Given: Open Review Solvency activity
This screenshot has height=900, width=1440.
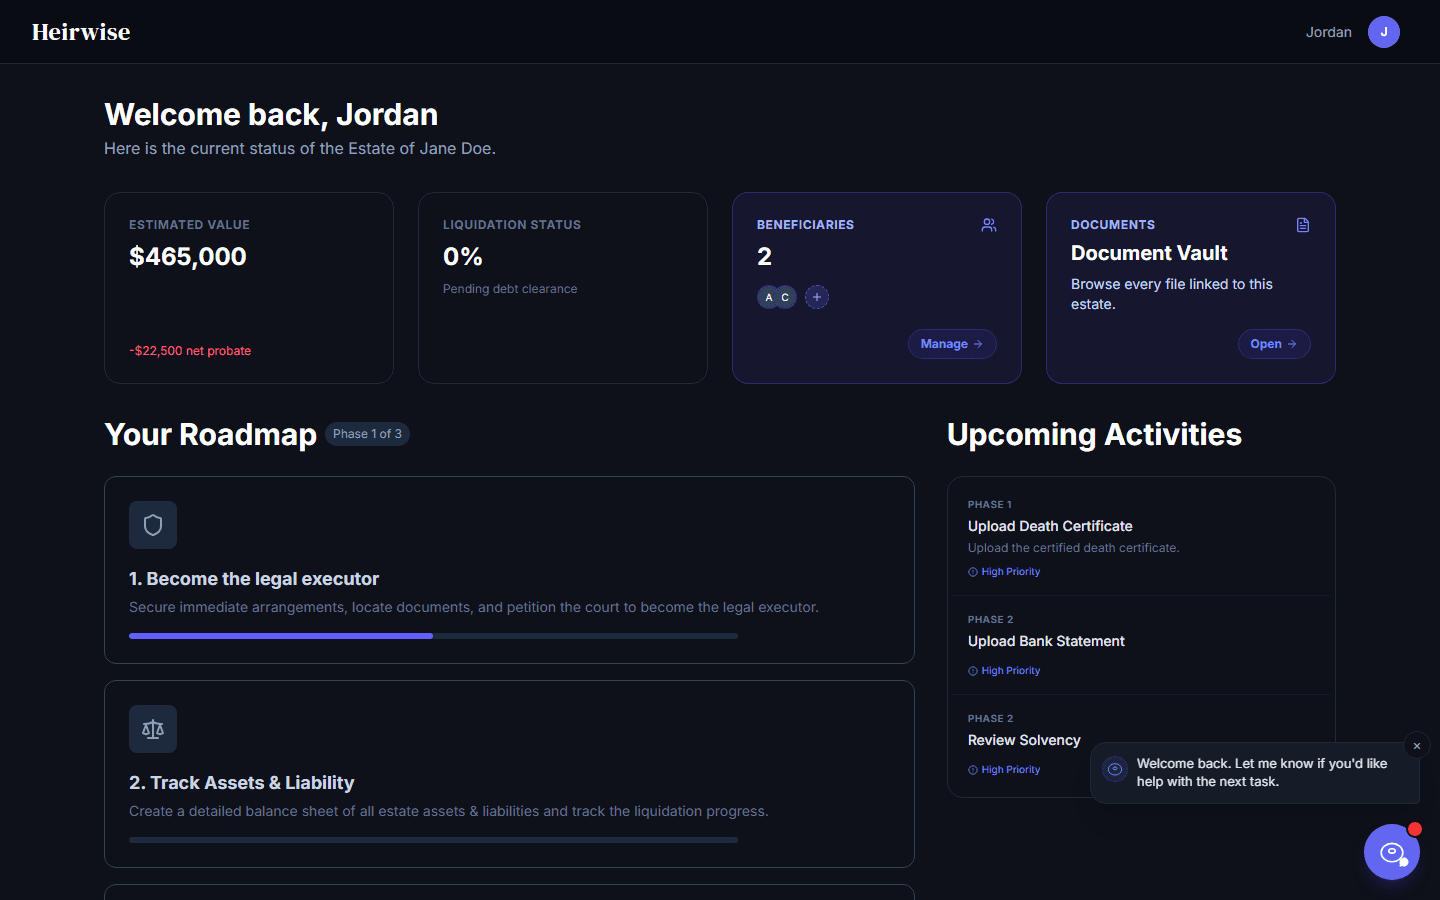Looking at the screenshot, I should (x=1024, y=740).
